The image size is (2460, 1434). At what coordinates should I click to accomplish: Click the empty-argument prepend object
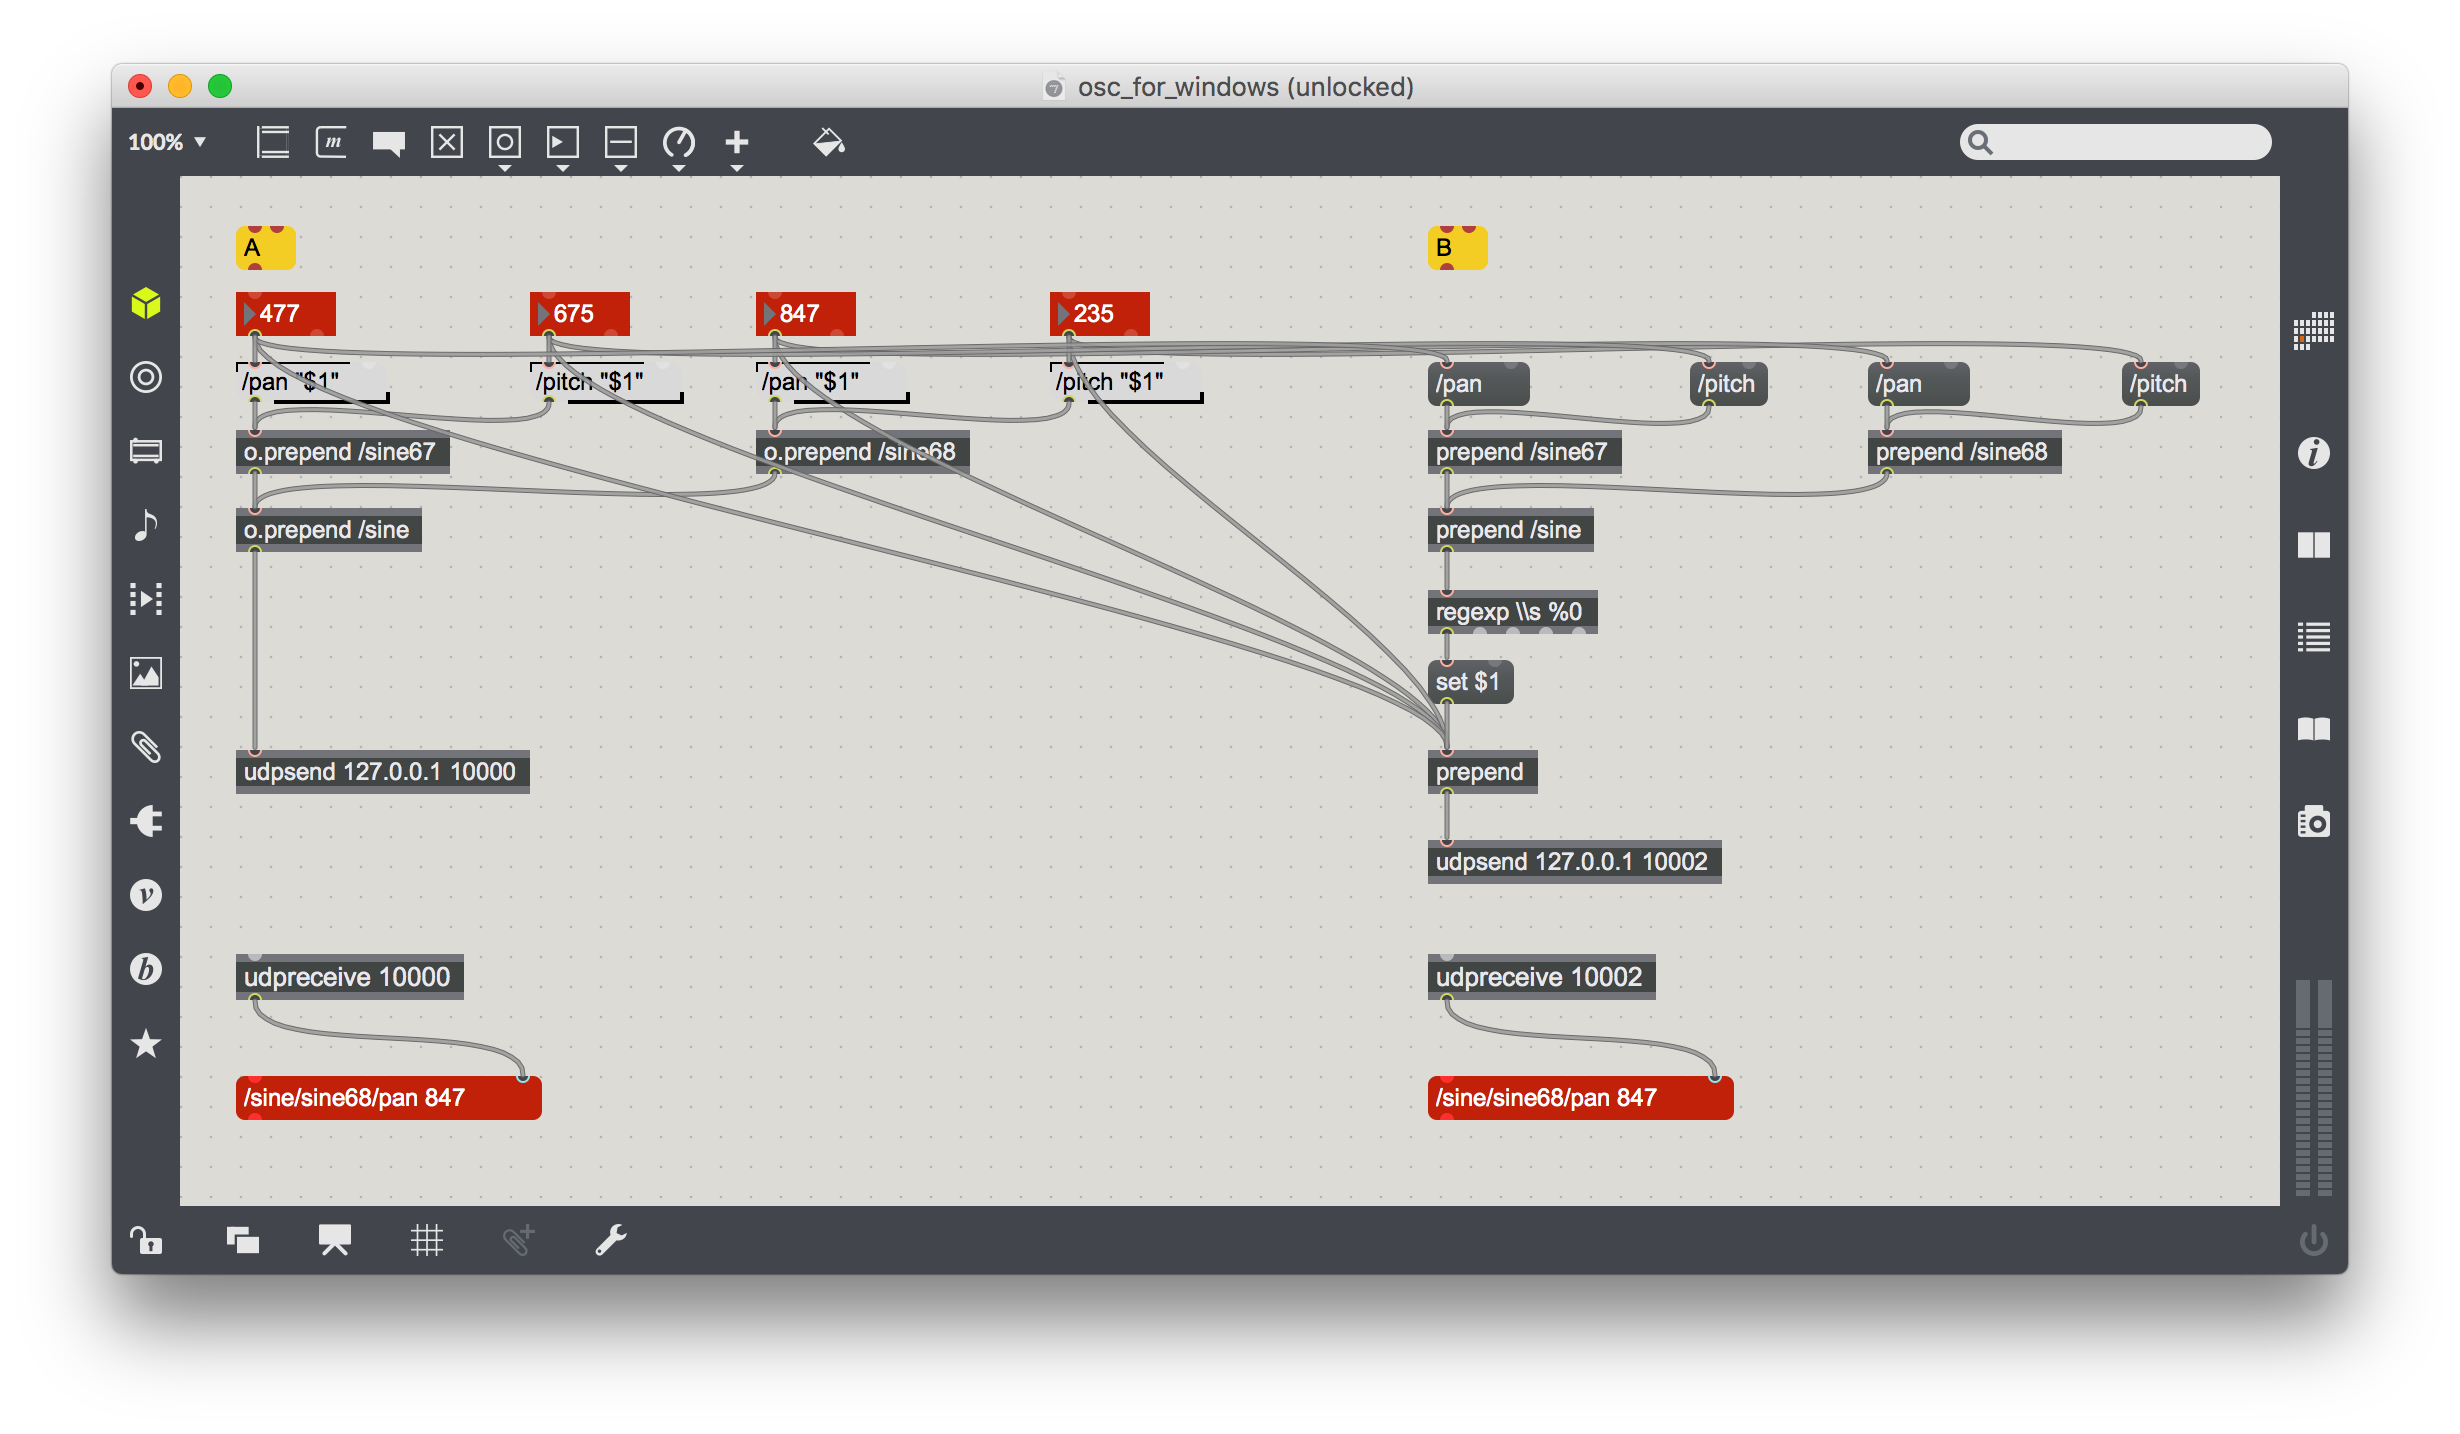pos(1483,772)
